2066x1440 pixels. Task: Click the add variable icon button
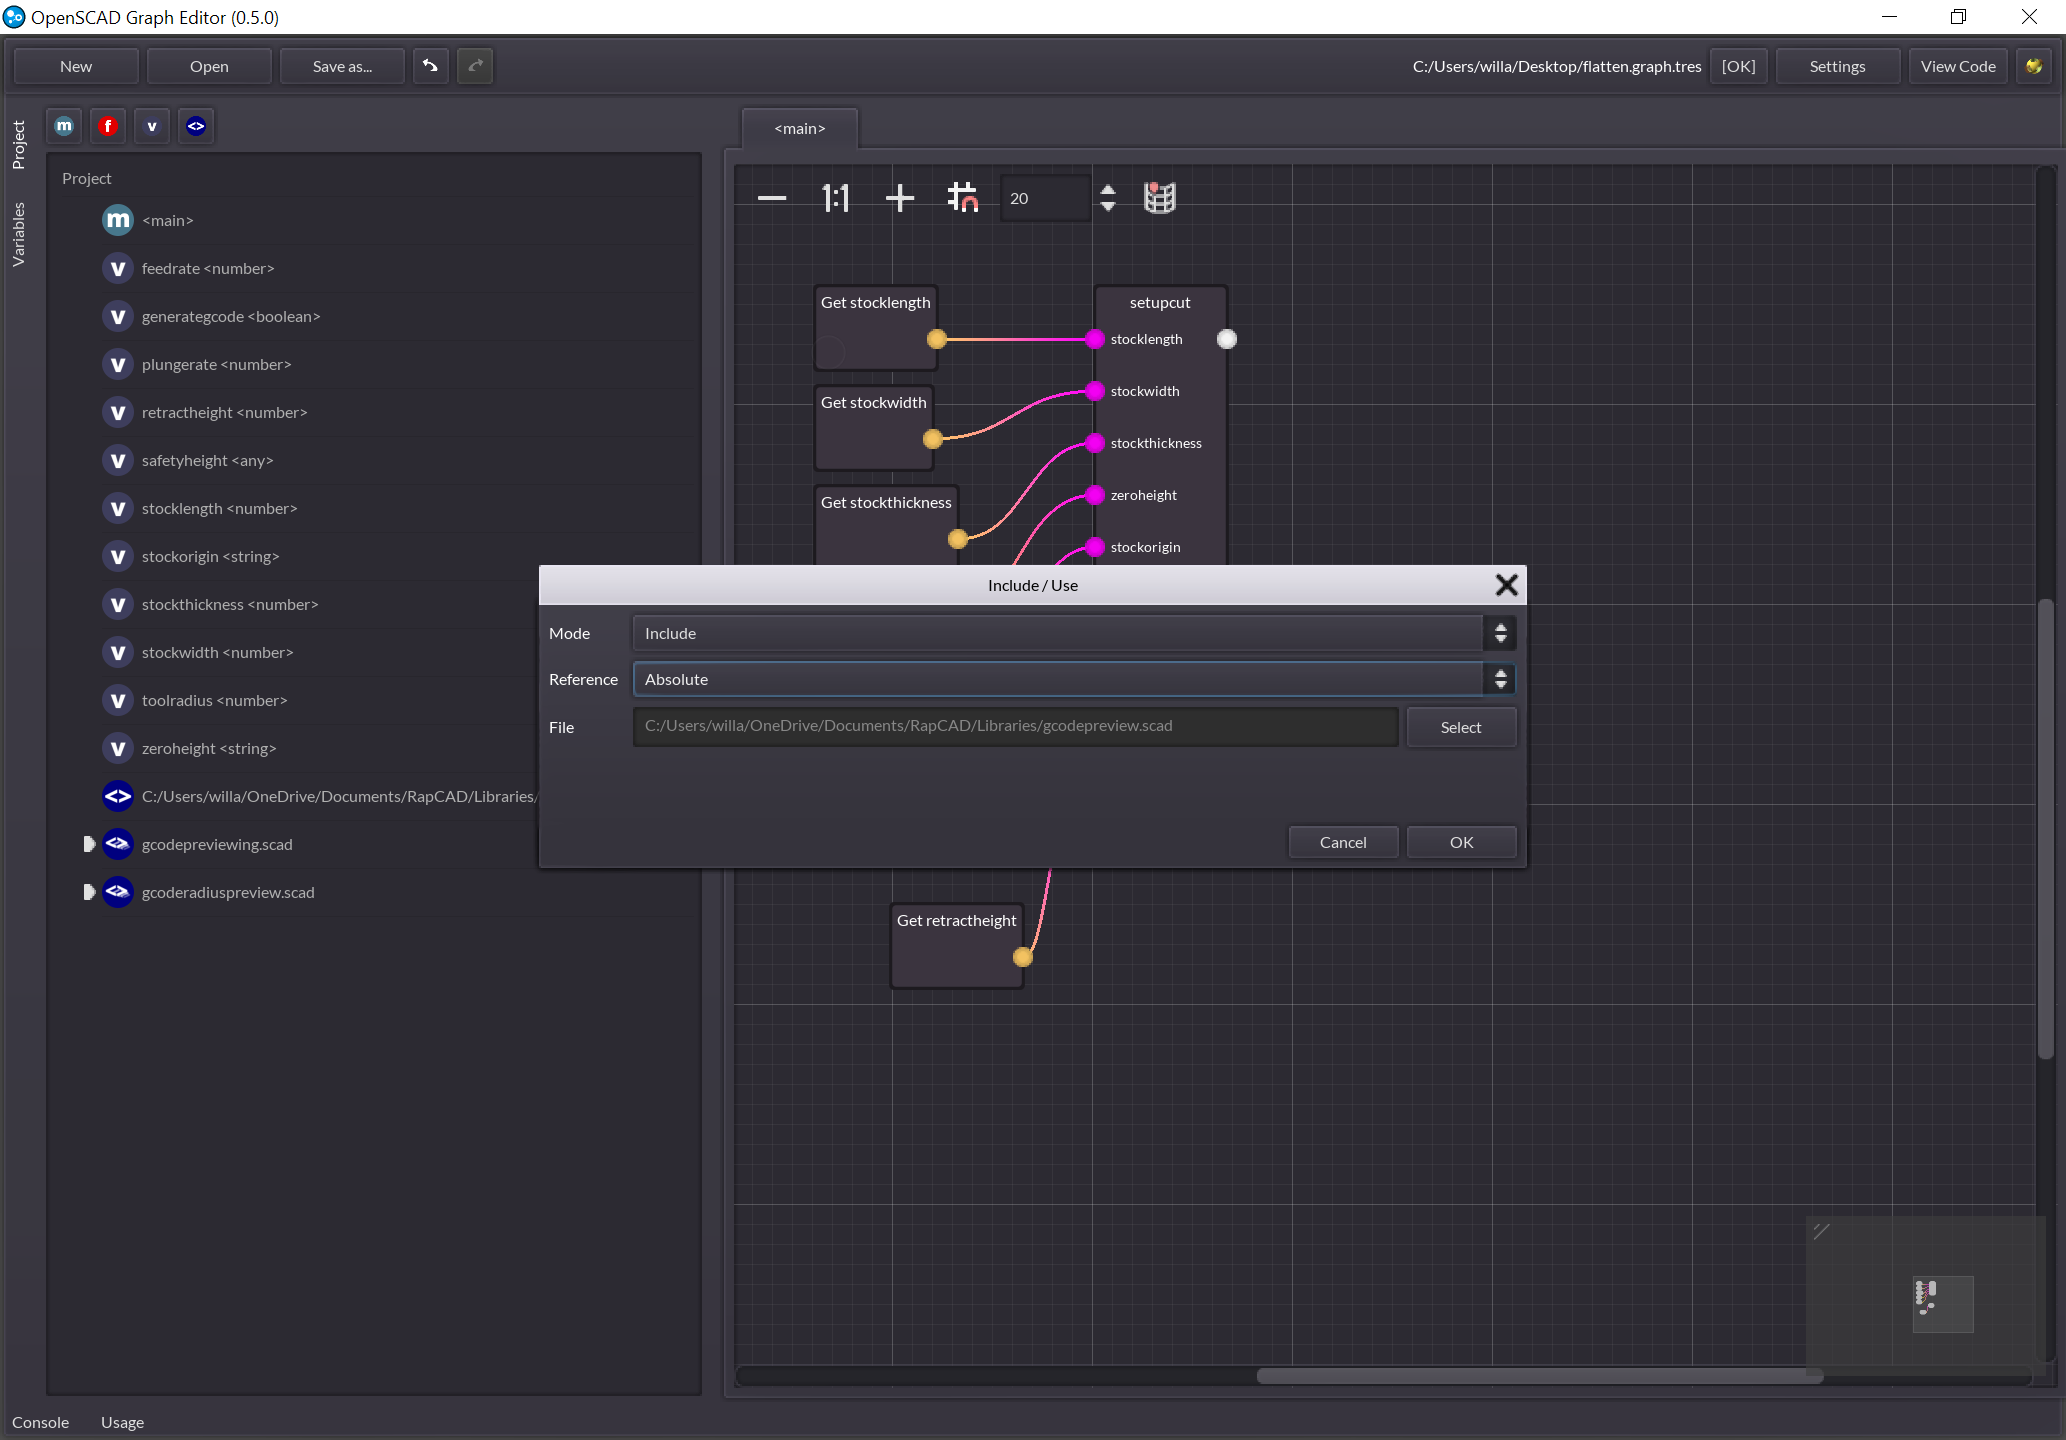152,126
